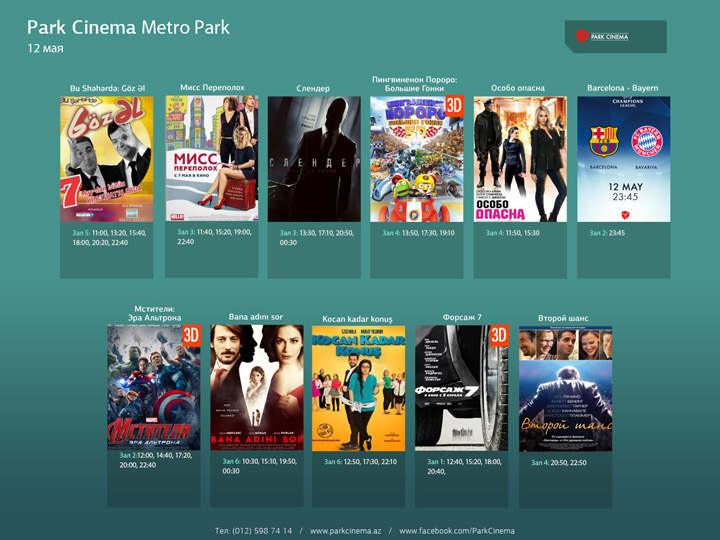Screen dimensions: 720x540
Task: Click the Barcelona - Bayern title
Action: (623, 88)
